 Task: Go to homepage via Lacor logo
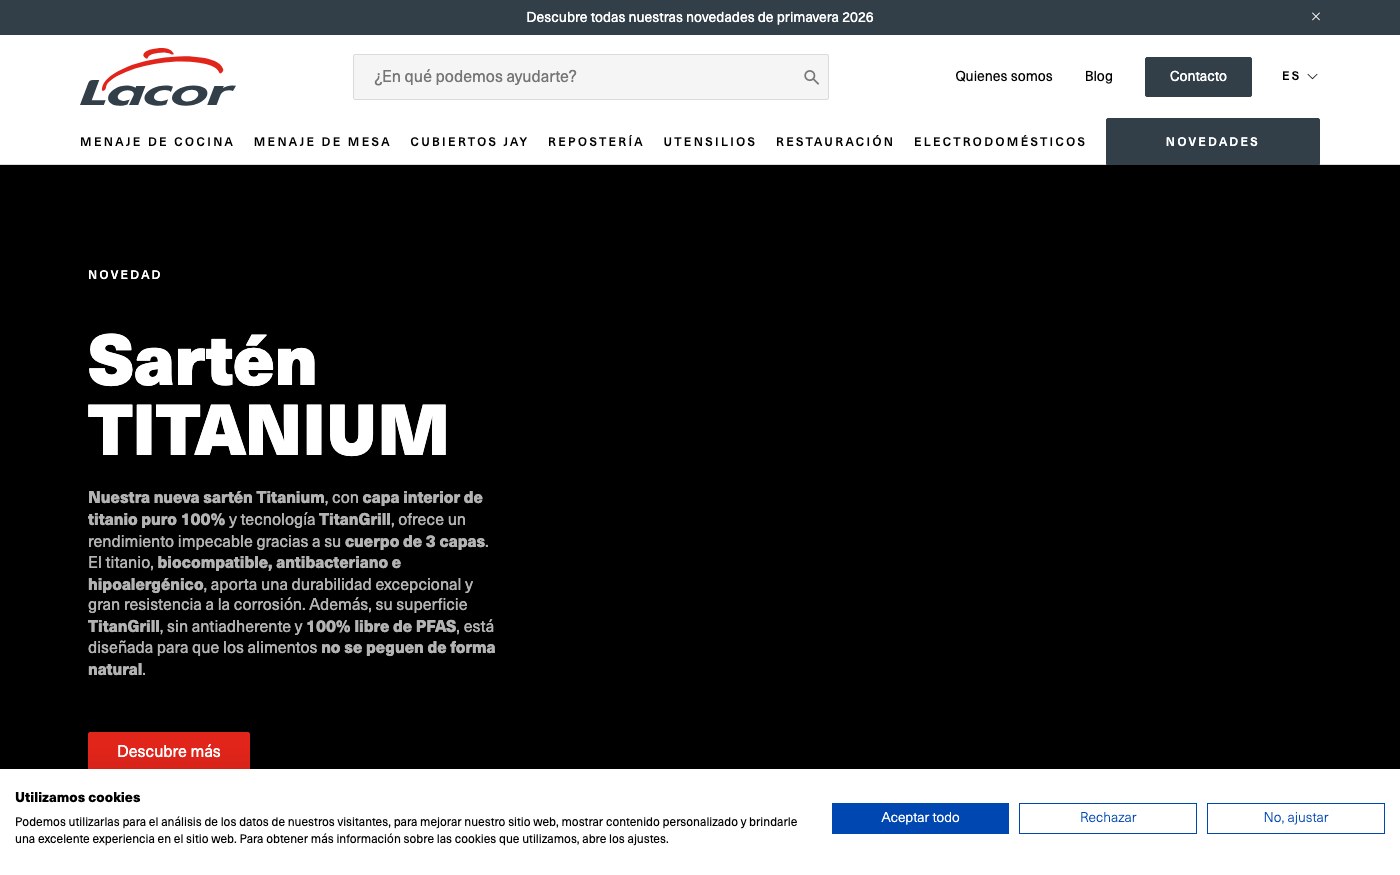click(158, 77)
